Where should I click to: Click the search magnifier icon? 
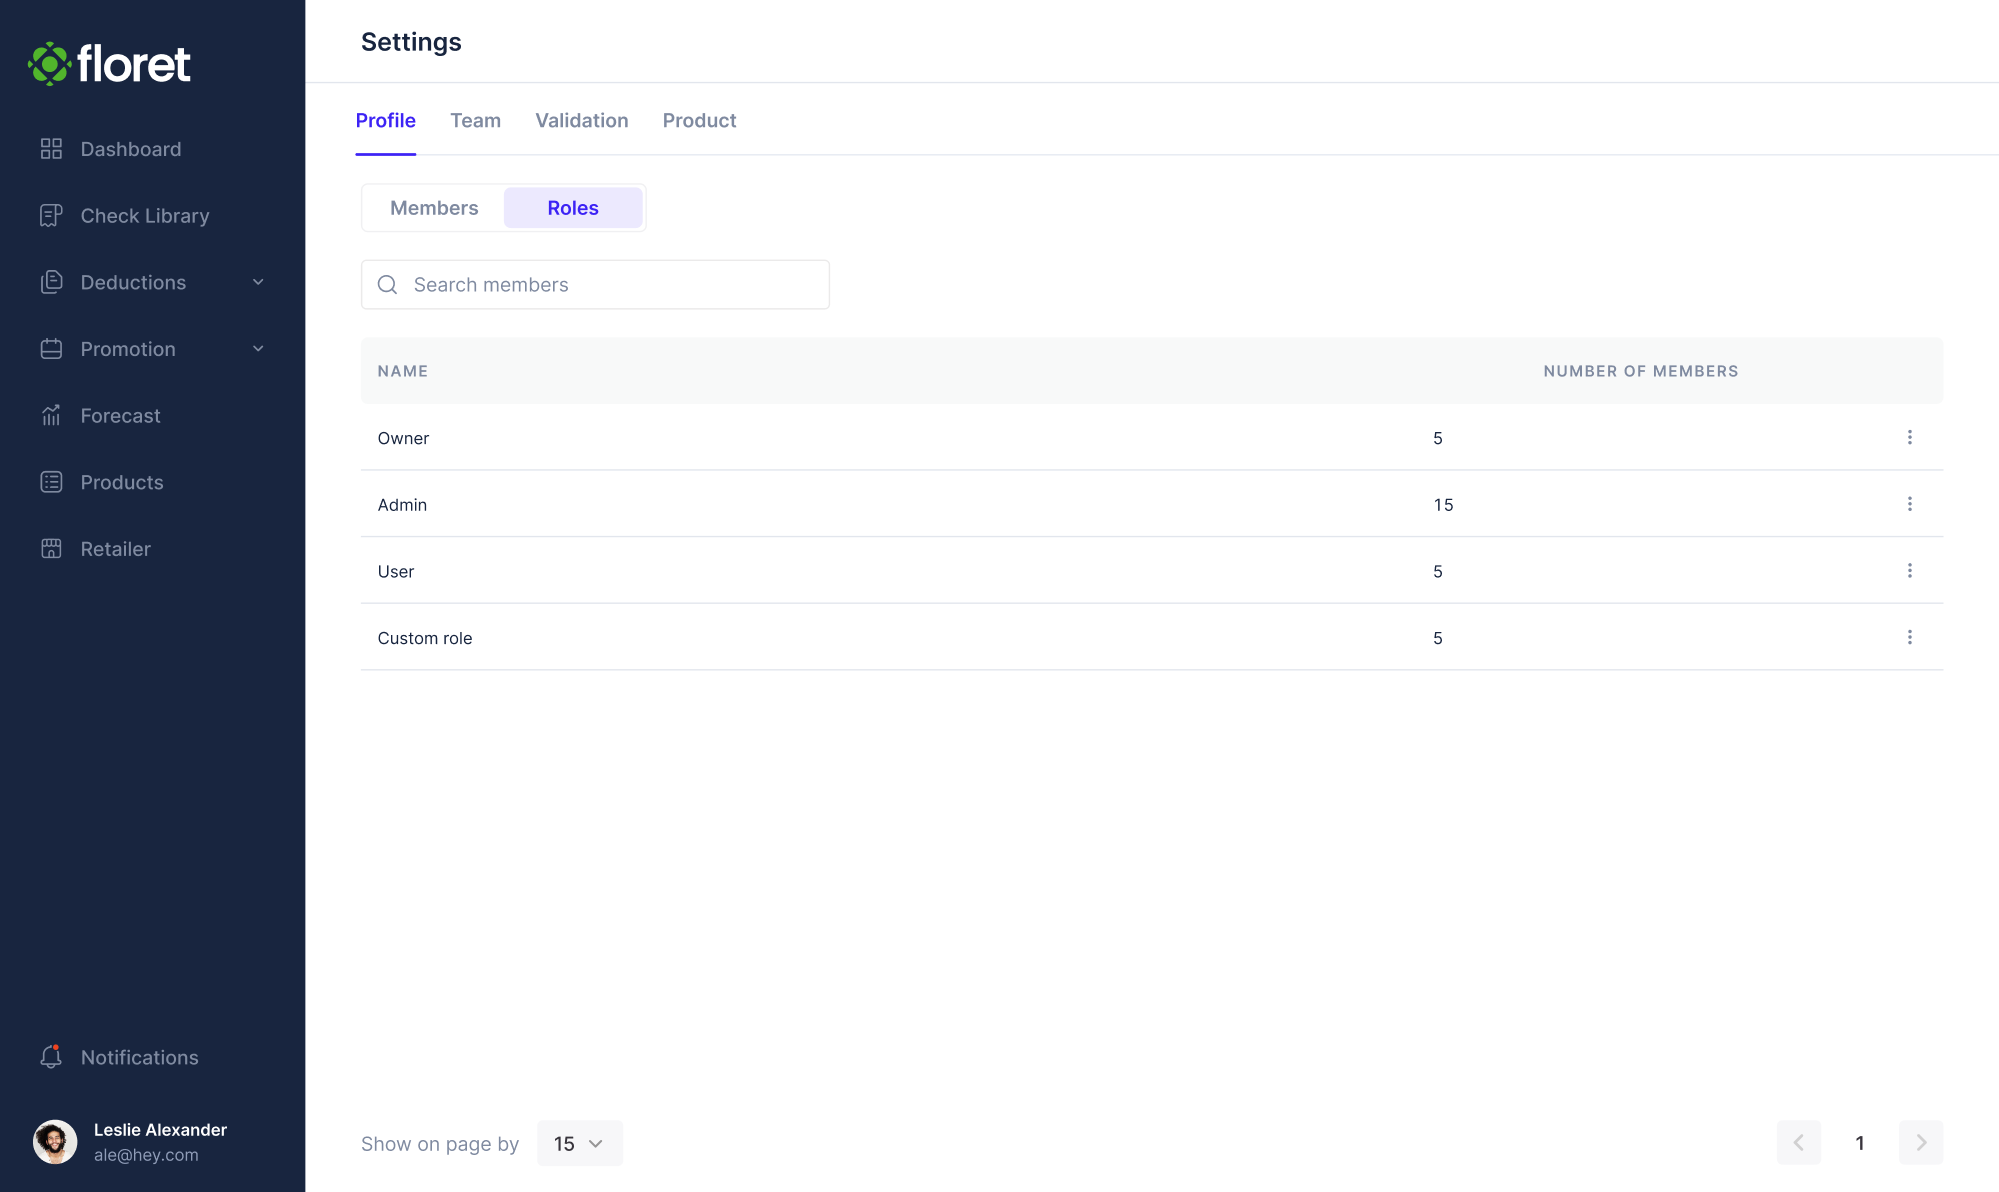pyautogui.click(x=387, y=284)
